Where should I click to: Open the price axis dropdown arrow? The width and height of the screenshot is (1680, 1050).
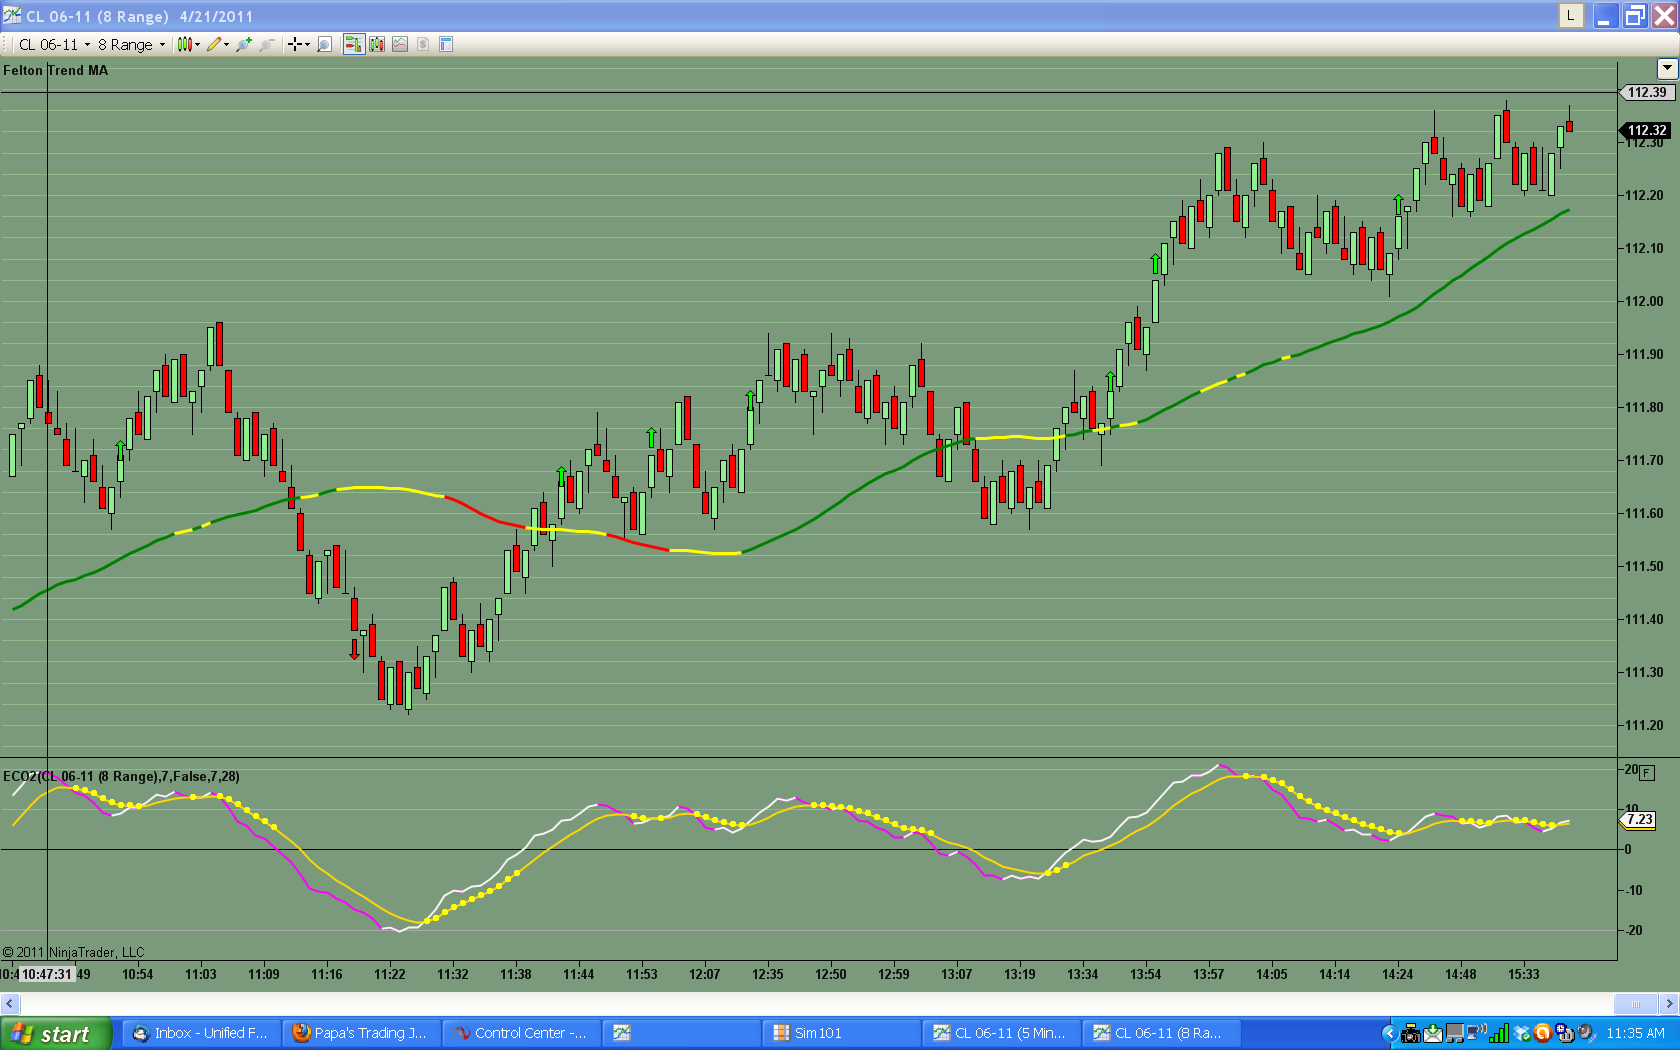(1667, 68)
